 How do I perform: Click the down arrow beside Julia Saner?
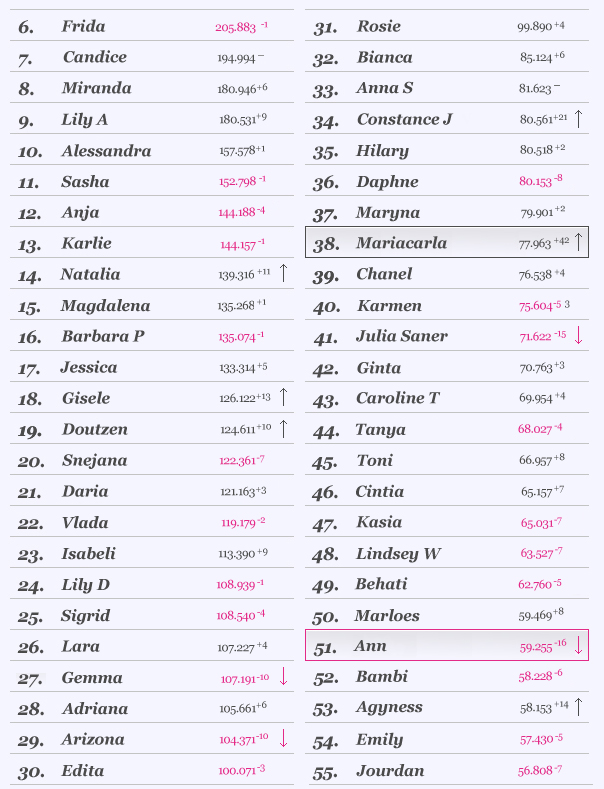578,335
